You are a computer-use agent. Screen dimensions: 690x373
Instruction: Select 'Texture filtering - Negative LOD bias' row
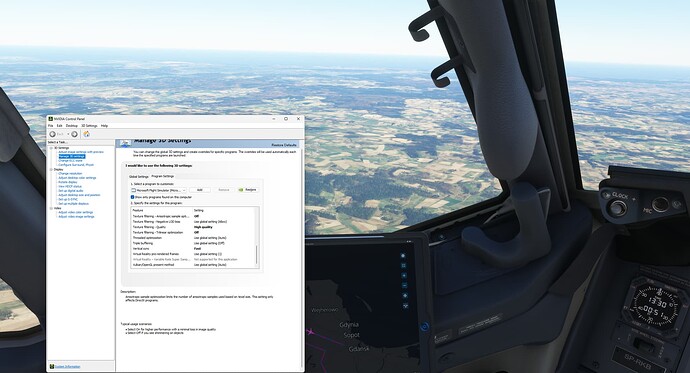coord(194,222)
